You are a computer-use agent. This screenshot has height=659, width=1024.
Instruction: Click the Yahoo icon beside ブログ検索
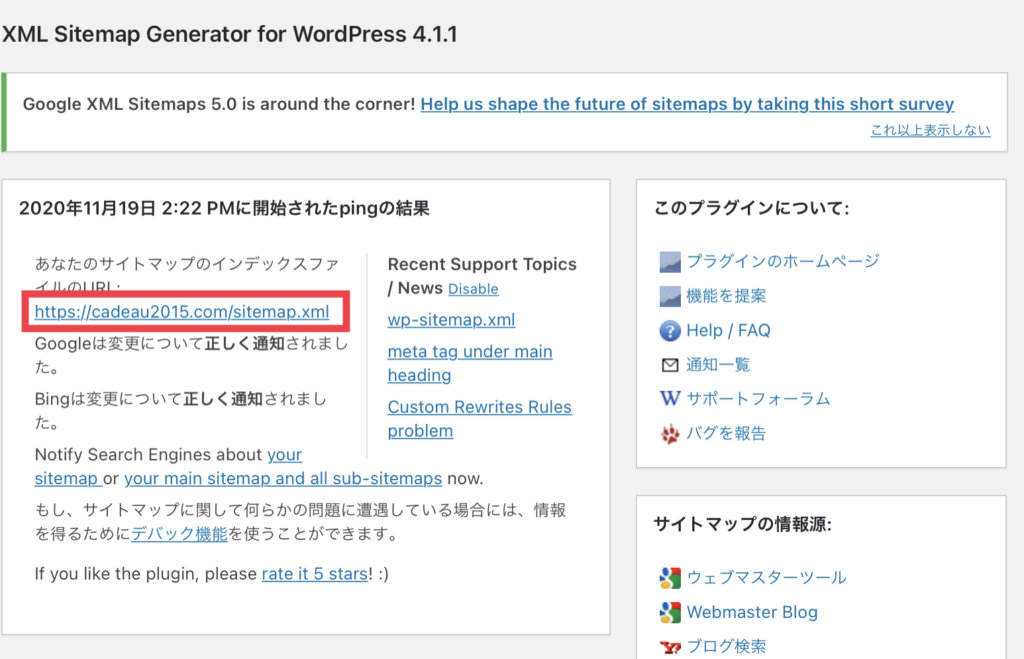(669, 647)
